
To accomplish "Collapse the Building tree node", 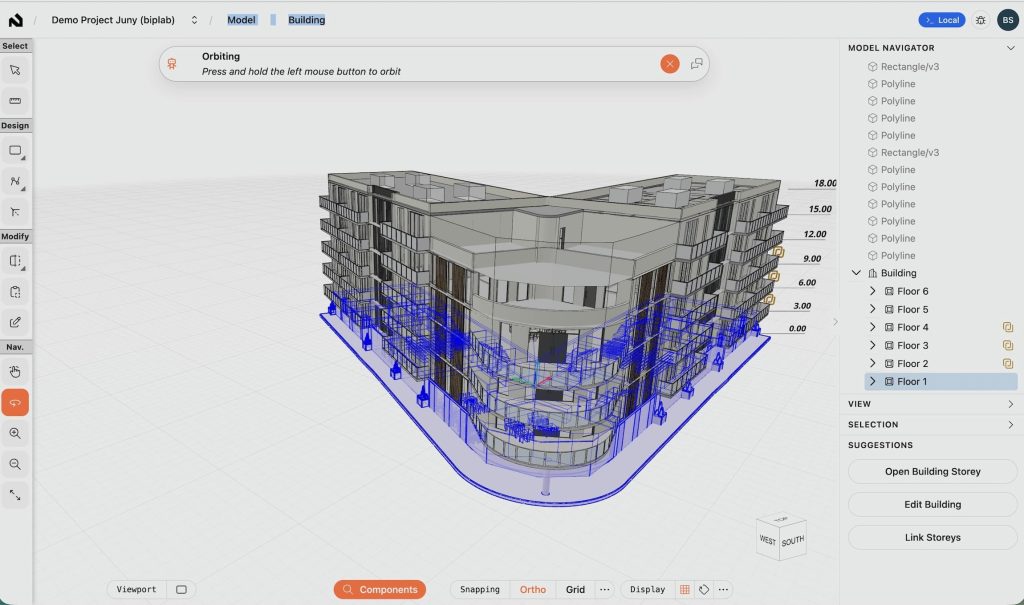I will pyautogui.click(x=856, y=273).
